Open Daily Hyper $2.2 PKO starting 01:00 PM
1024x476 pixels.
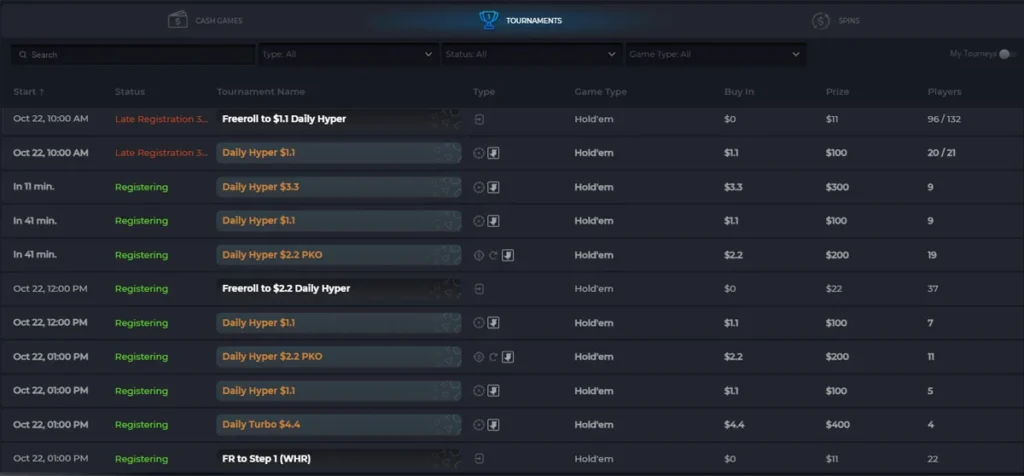coord(339,357)
